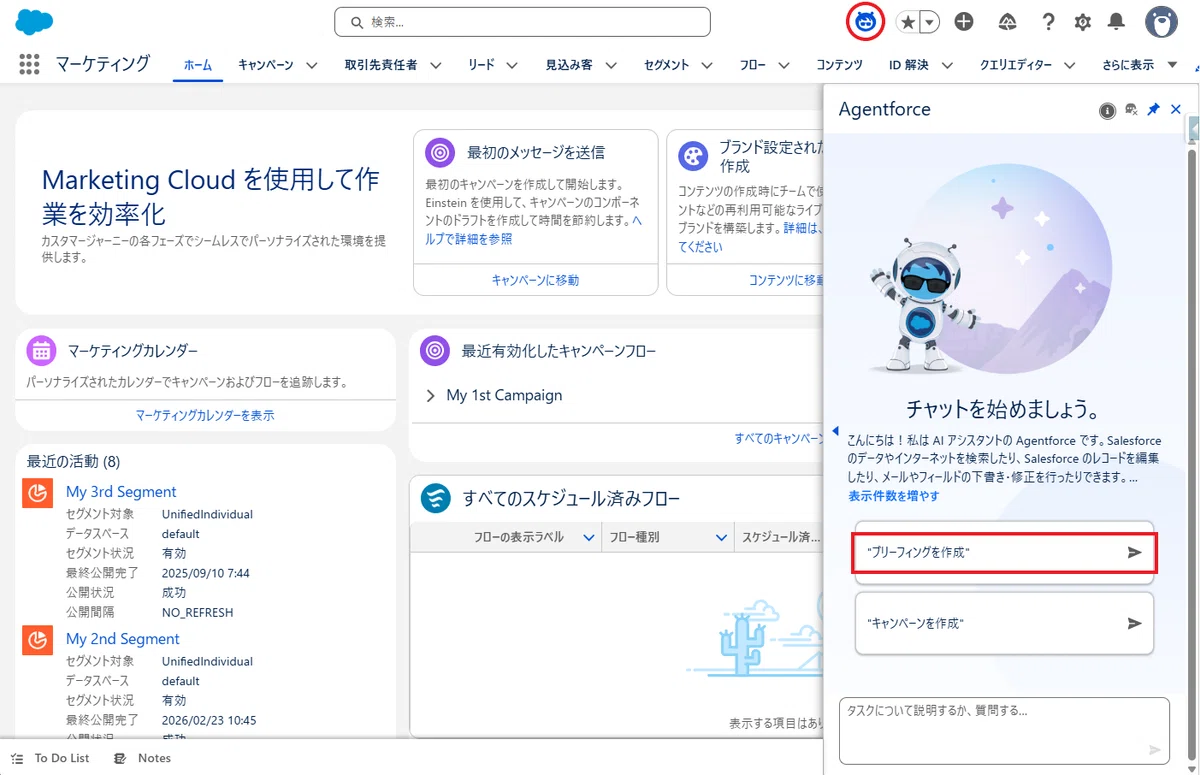Viewport: 1200px width, 775px height.
Task: Click the global 検索 search field
Action: (x=522, y=22)
